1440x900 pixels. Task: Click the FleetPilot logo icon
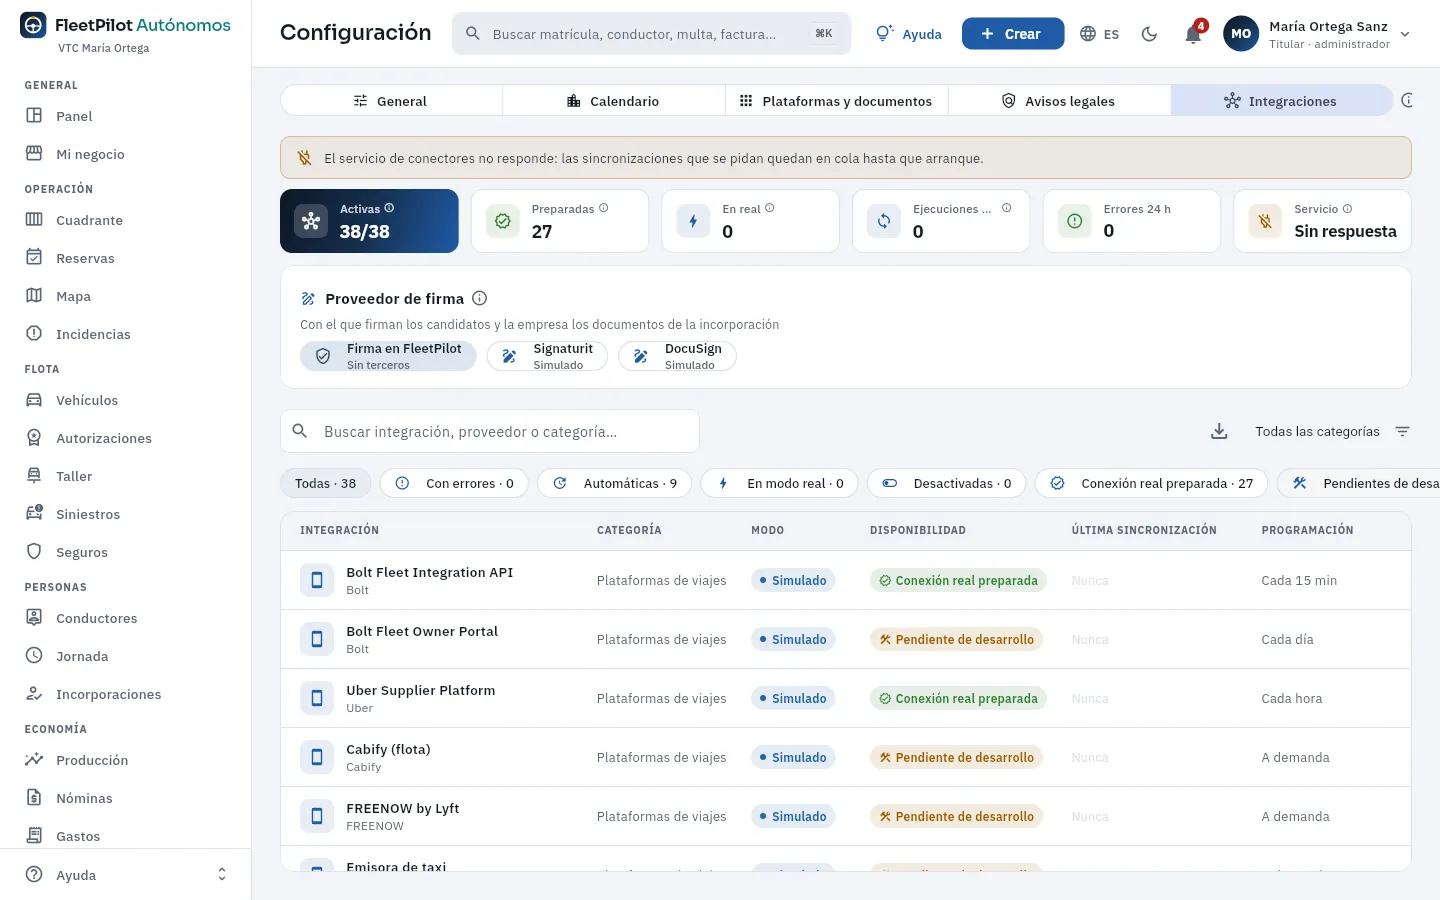(33, 25)
